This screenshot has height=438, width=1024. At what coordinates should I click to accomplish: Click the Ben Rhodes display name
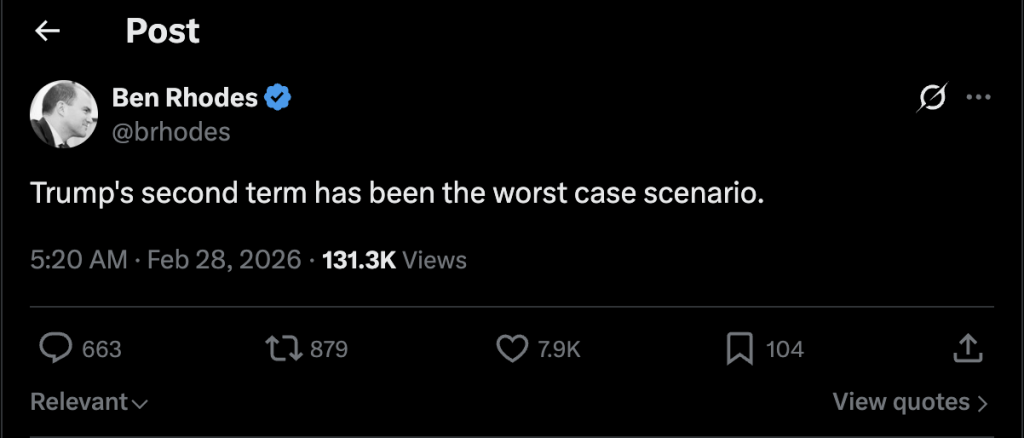[x=185, y=98]
